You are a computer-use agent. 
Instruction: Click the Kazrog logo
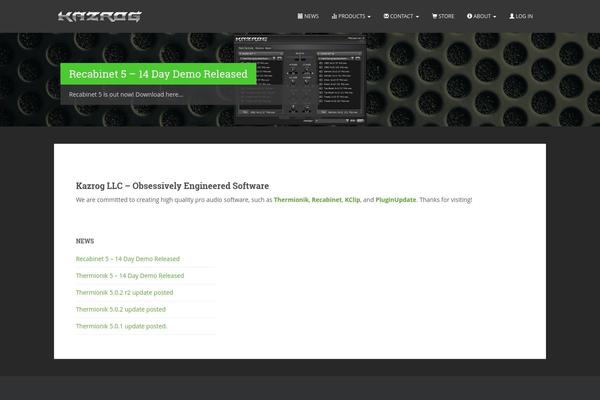point(99,16)
